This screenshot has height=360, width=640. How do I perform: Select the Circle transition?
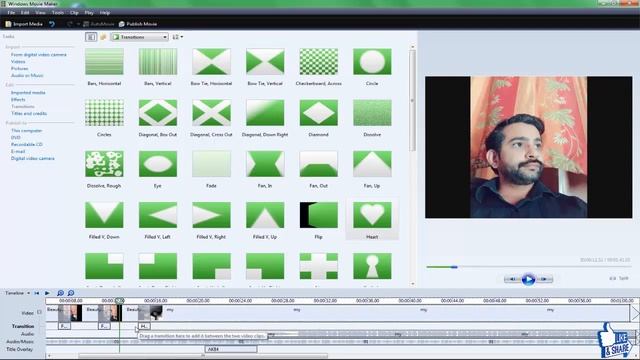[x=372, y=62]
